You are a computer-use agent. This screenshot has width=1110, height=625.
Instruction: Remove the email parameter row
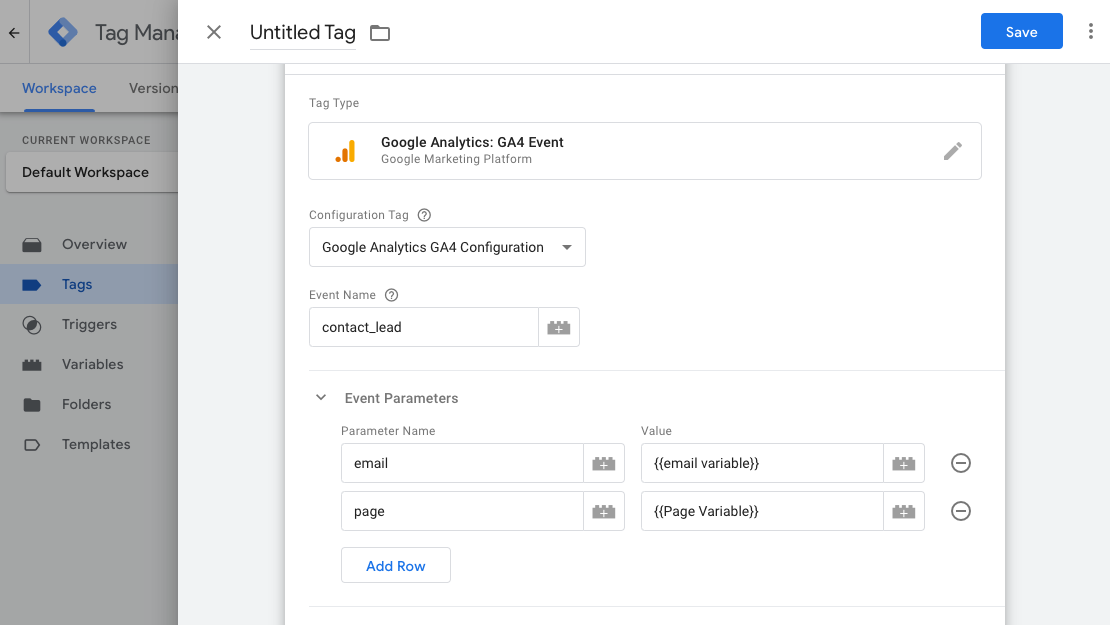tap(960, 463)
